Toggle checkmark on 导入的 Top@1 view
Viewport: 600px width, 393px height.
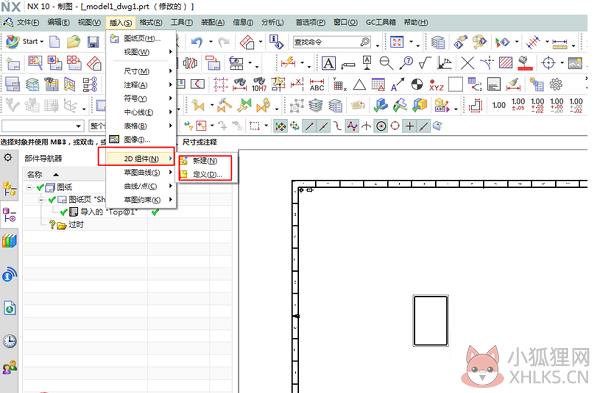64,212
